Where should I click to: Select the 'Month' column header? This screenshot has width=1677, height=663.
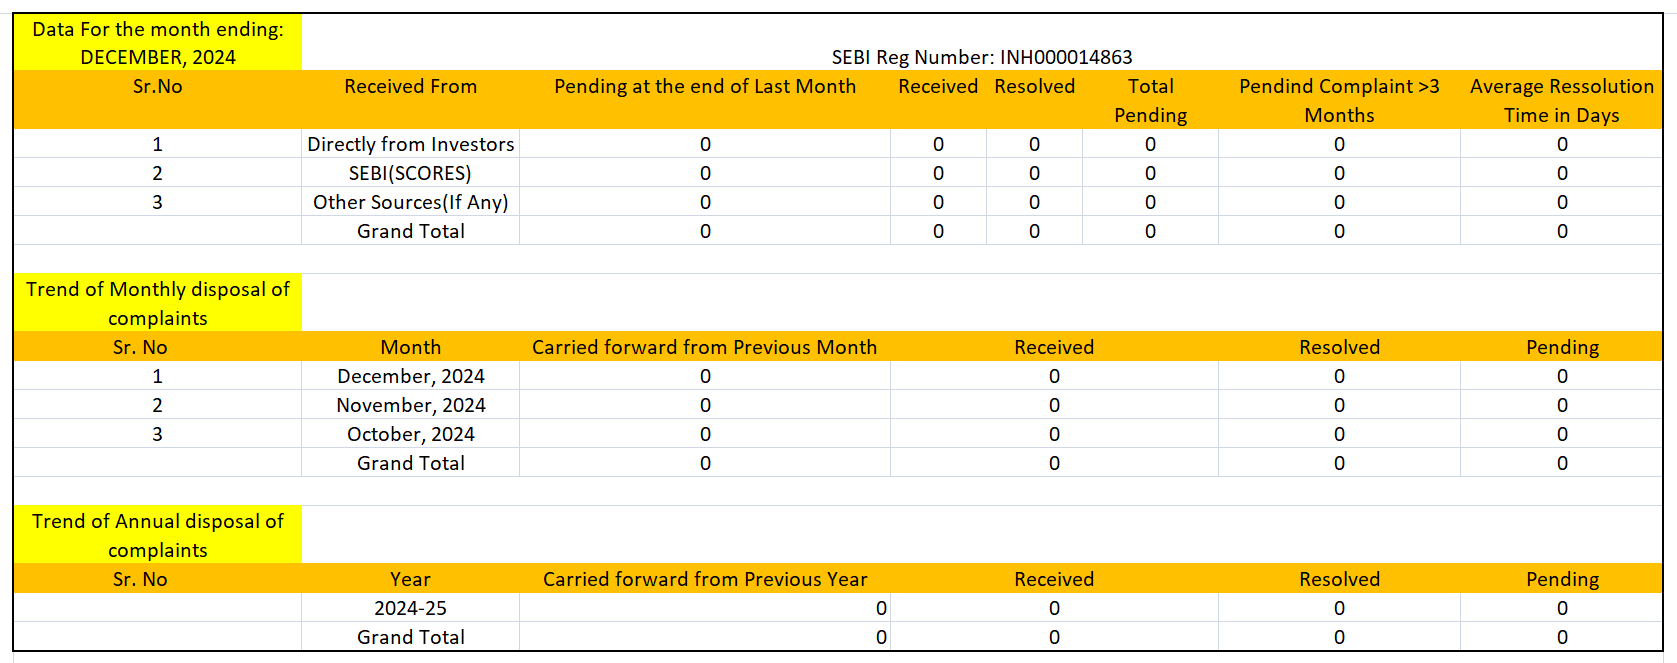point(410,347)
